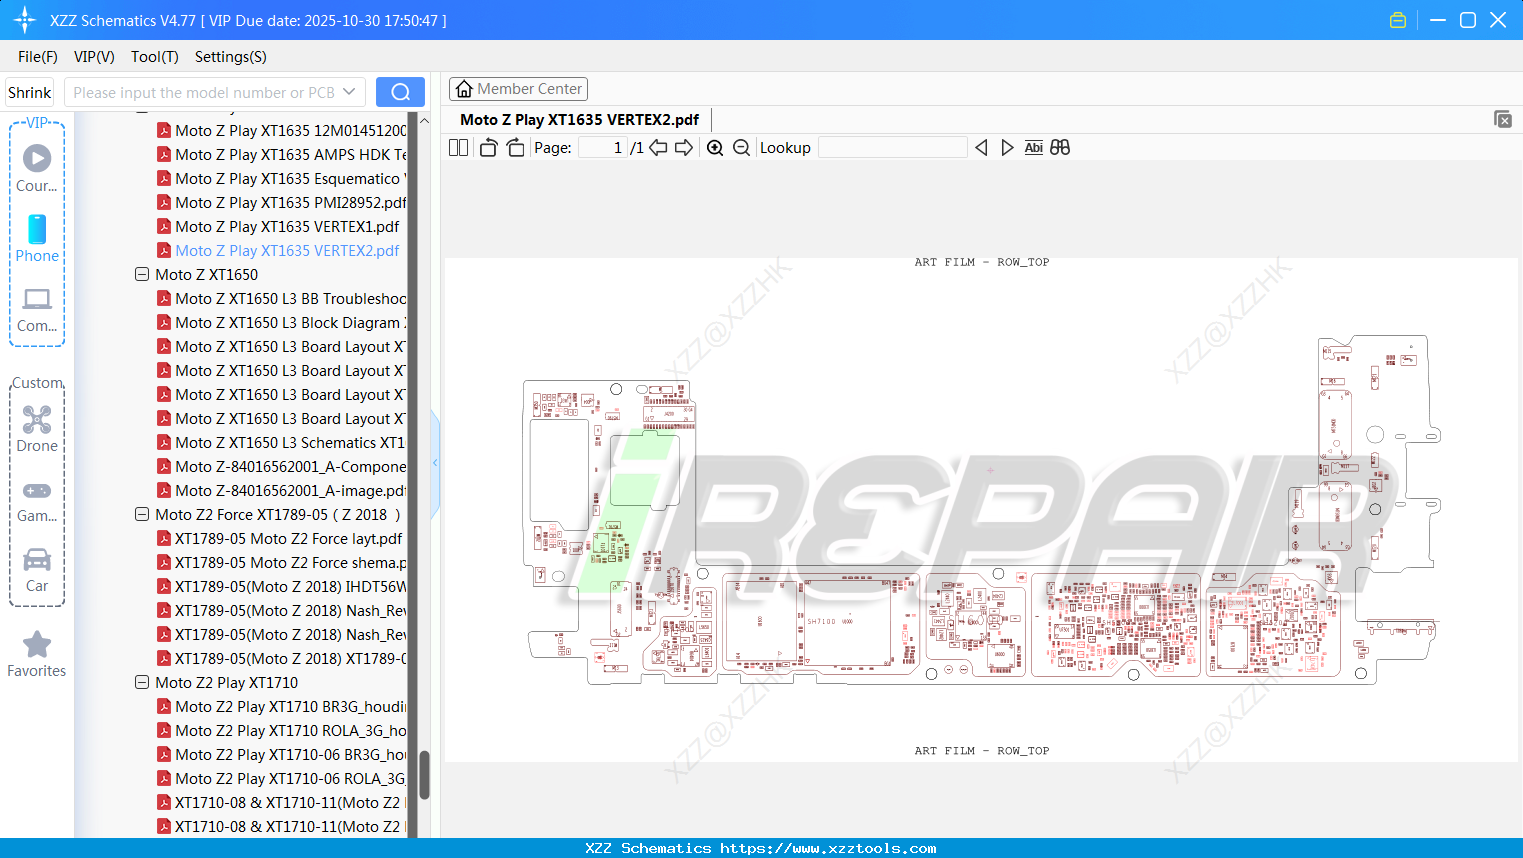Go to previous page using left arrow
1523x858 pixels.
pos(658,148)
